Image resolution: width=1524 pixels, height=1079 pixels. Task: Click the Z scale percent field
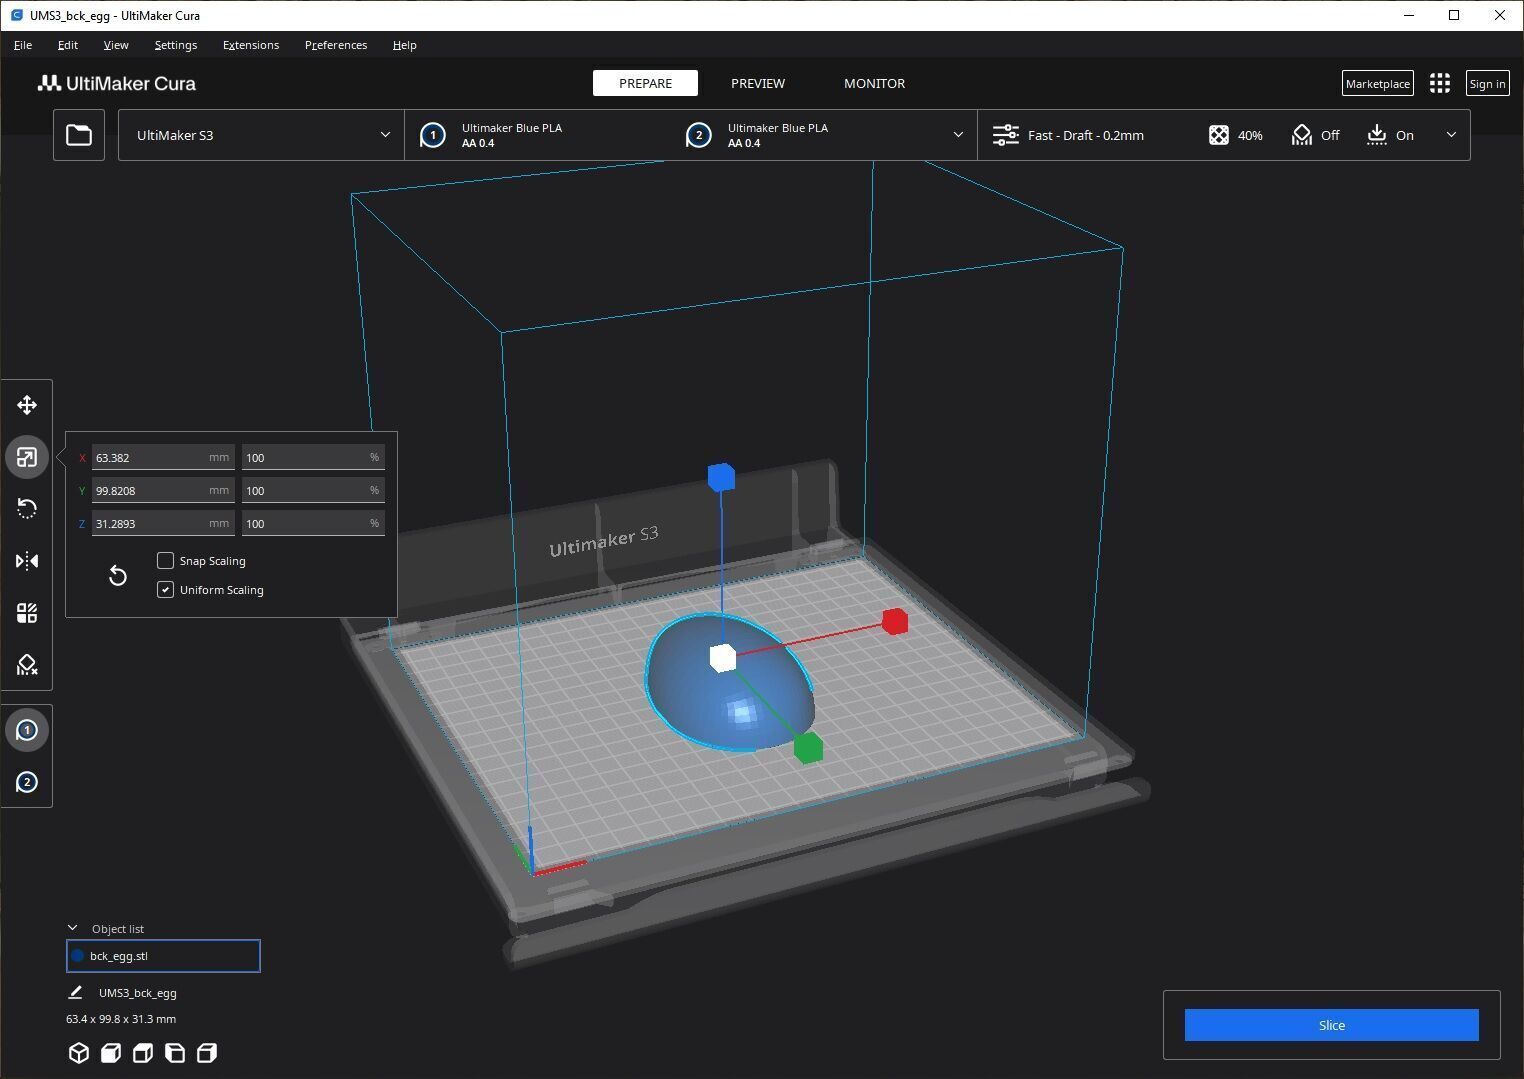tap(313, 523)
